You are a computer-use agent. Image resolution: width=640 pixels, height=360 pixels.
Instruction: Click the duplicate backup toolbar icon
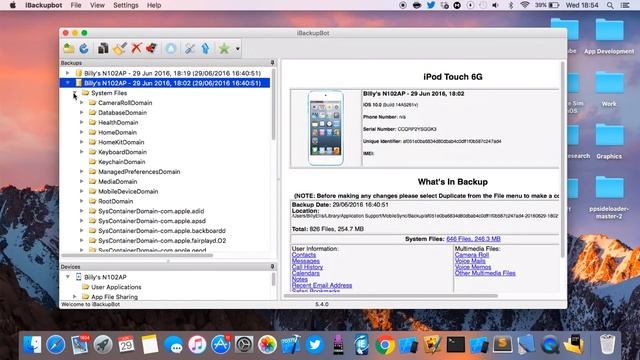103,49
